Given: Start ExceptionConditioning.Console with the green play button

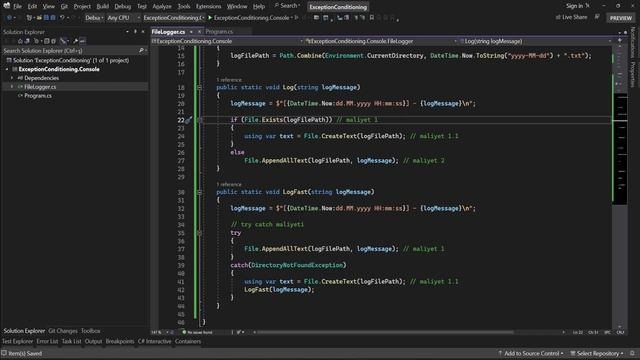Looking at the screenshot, I should pyautogui.click(x=210, y=18).
